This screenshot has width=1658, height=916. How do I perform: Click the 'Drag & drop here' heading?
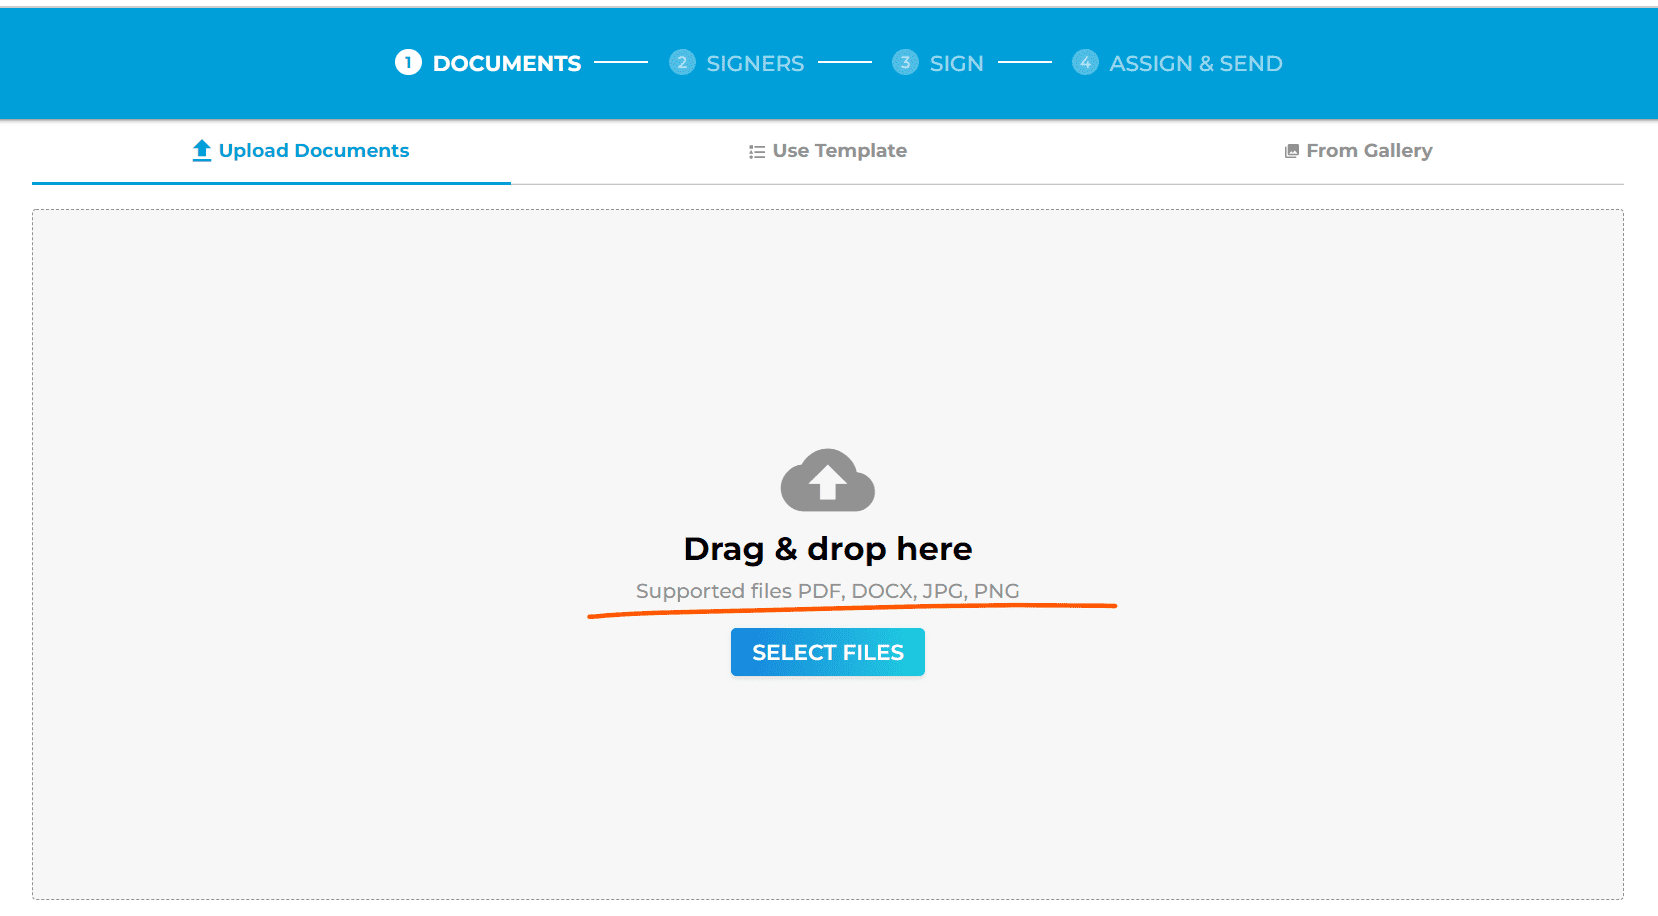[828, 549]
